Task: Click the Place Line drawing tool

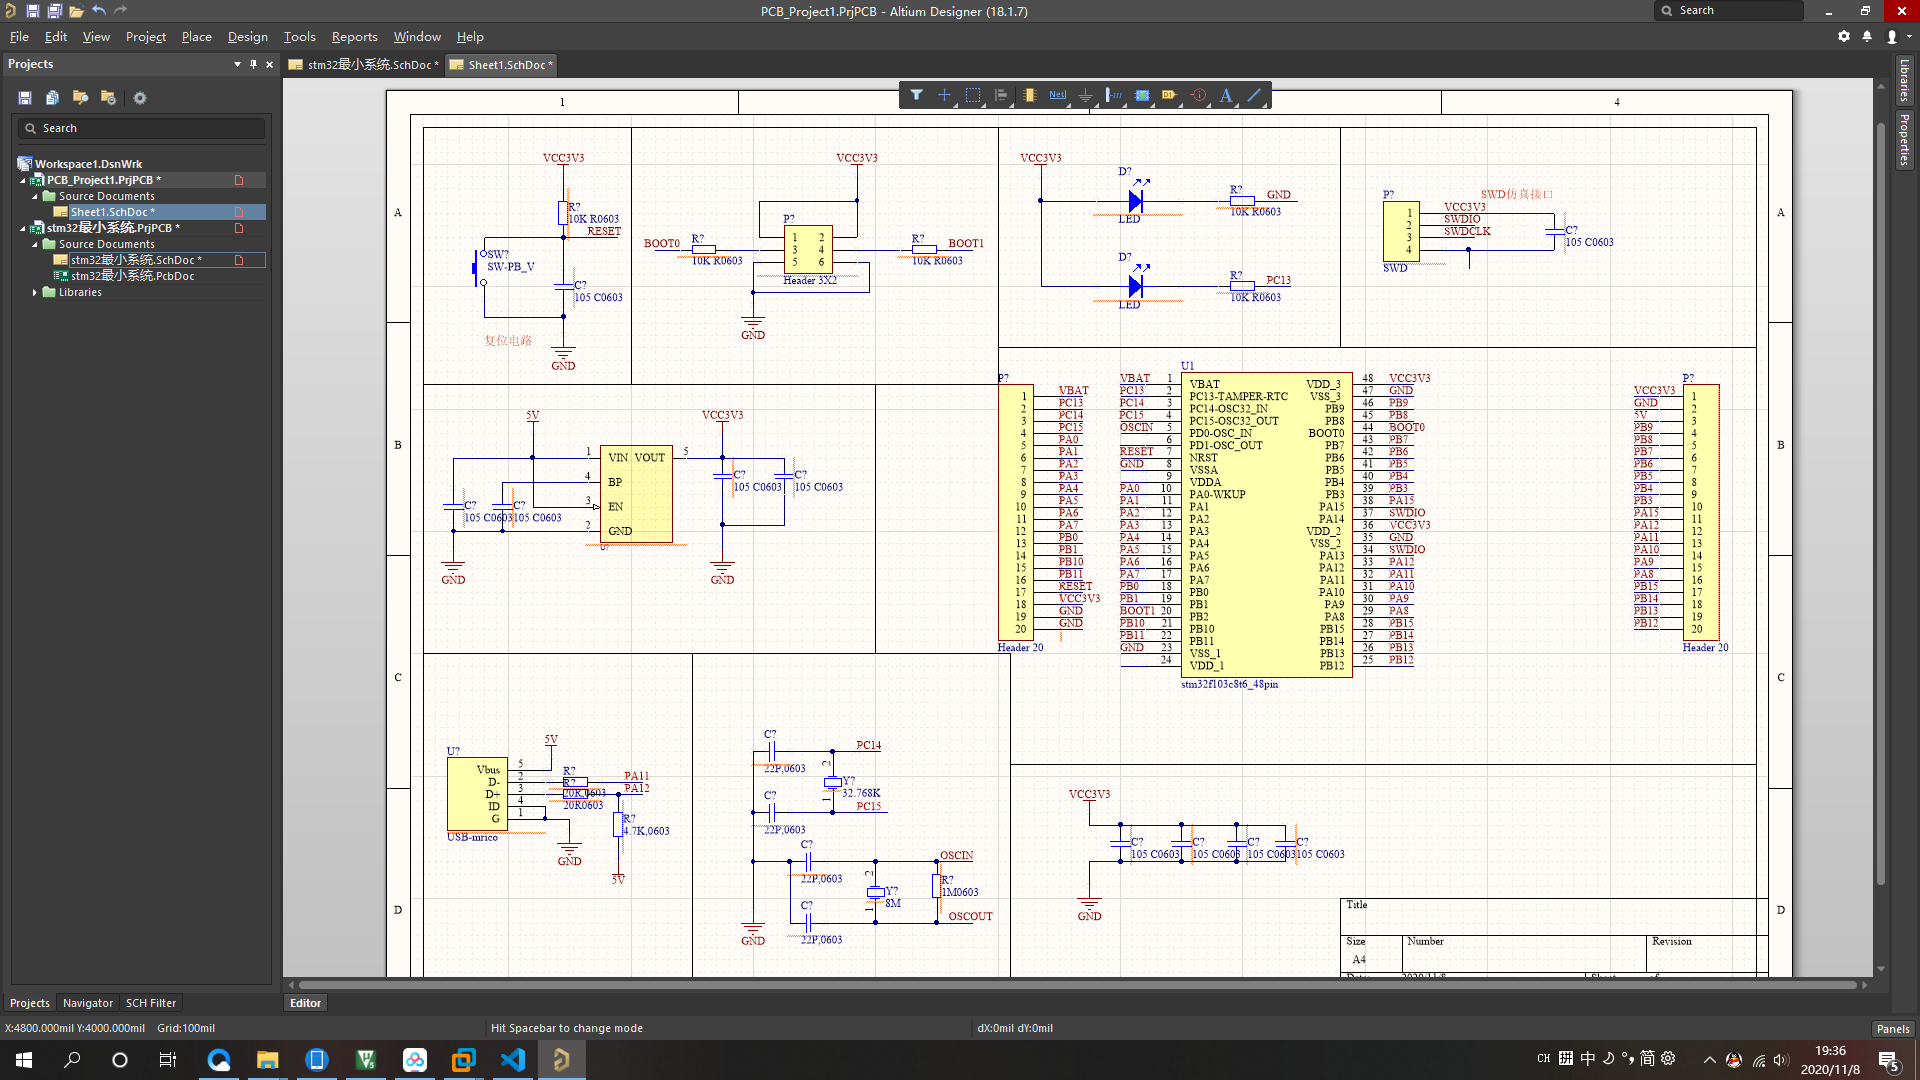Action: tap(1254, 96)
